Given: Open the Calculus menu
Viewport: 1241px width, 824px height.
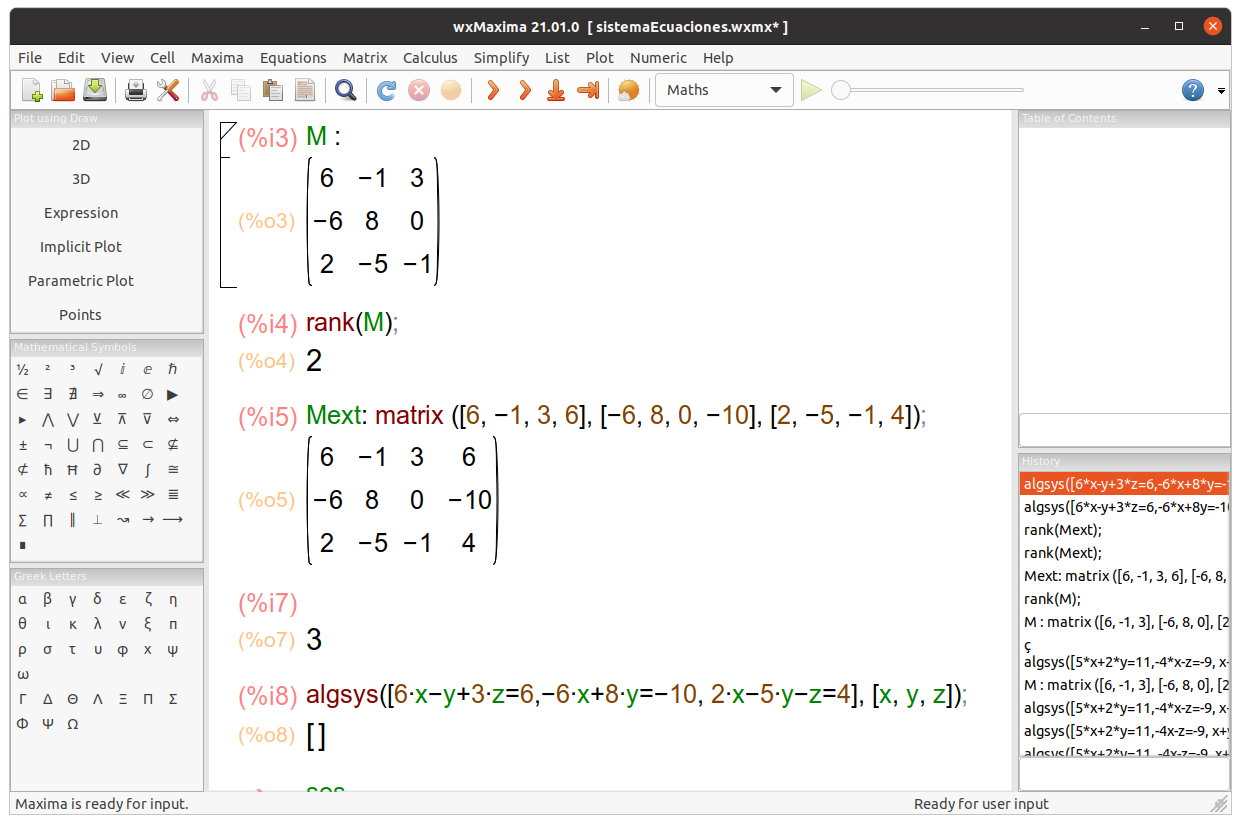Looking at the screenshot, I should pyautogui.click(x=430, y=57).
